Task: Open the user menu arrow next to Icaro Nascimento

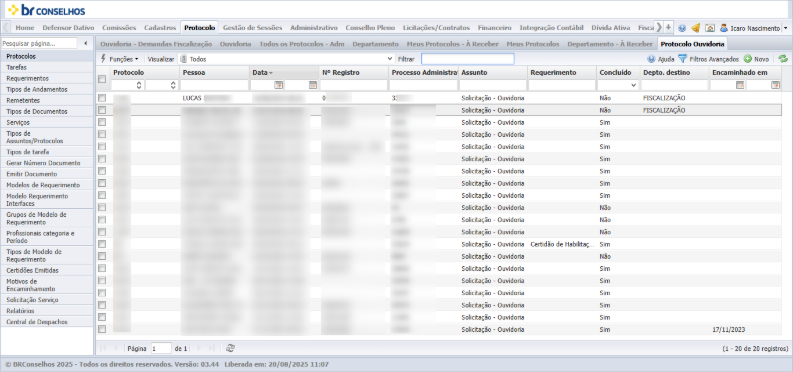Action: click(x=785, y=28)
